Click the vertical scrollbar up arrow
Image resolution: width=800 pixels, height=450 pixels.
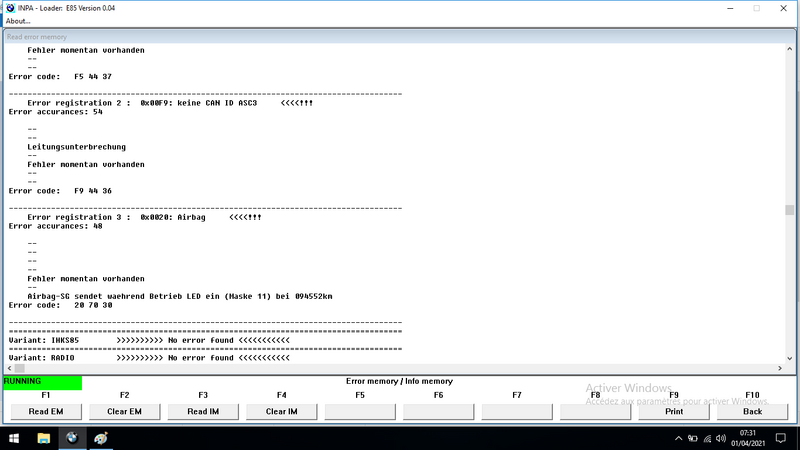pos(790,49)
